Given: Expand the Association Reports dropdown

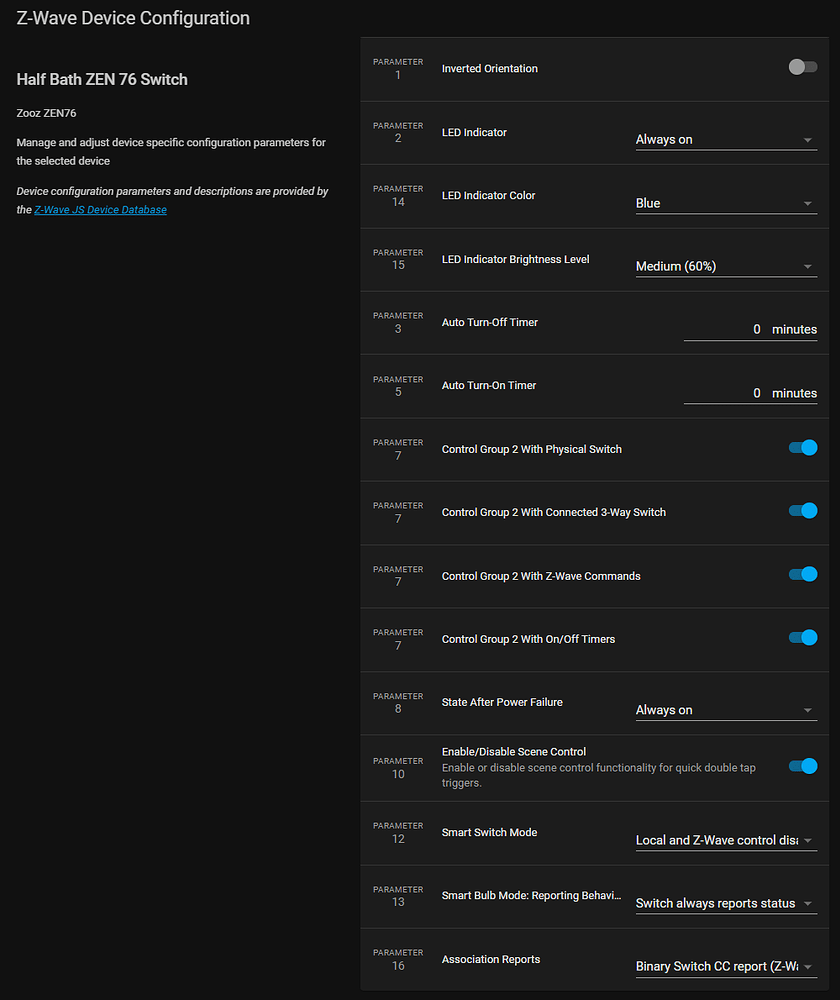Looking at the screenshot, I should click(725, 967).
